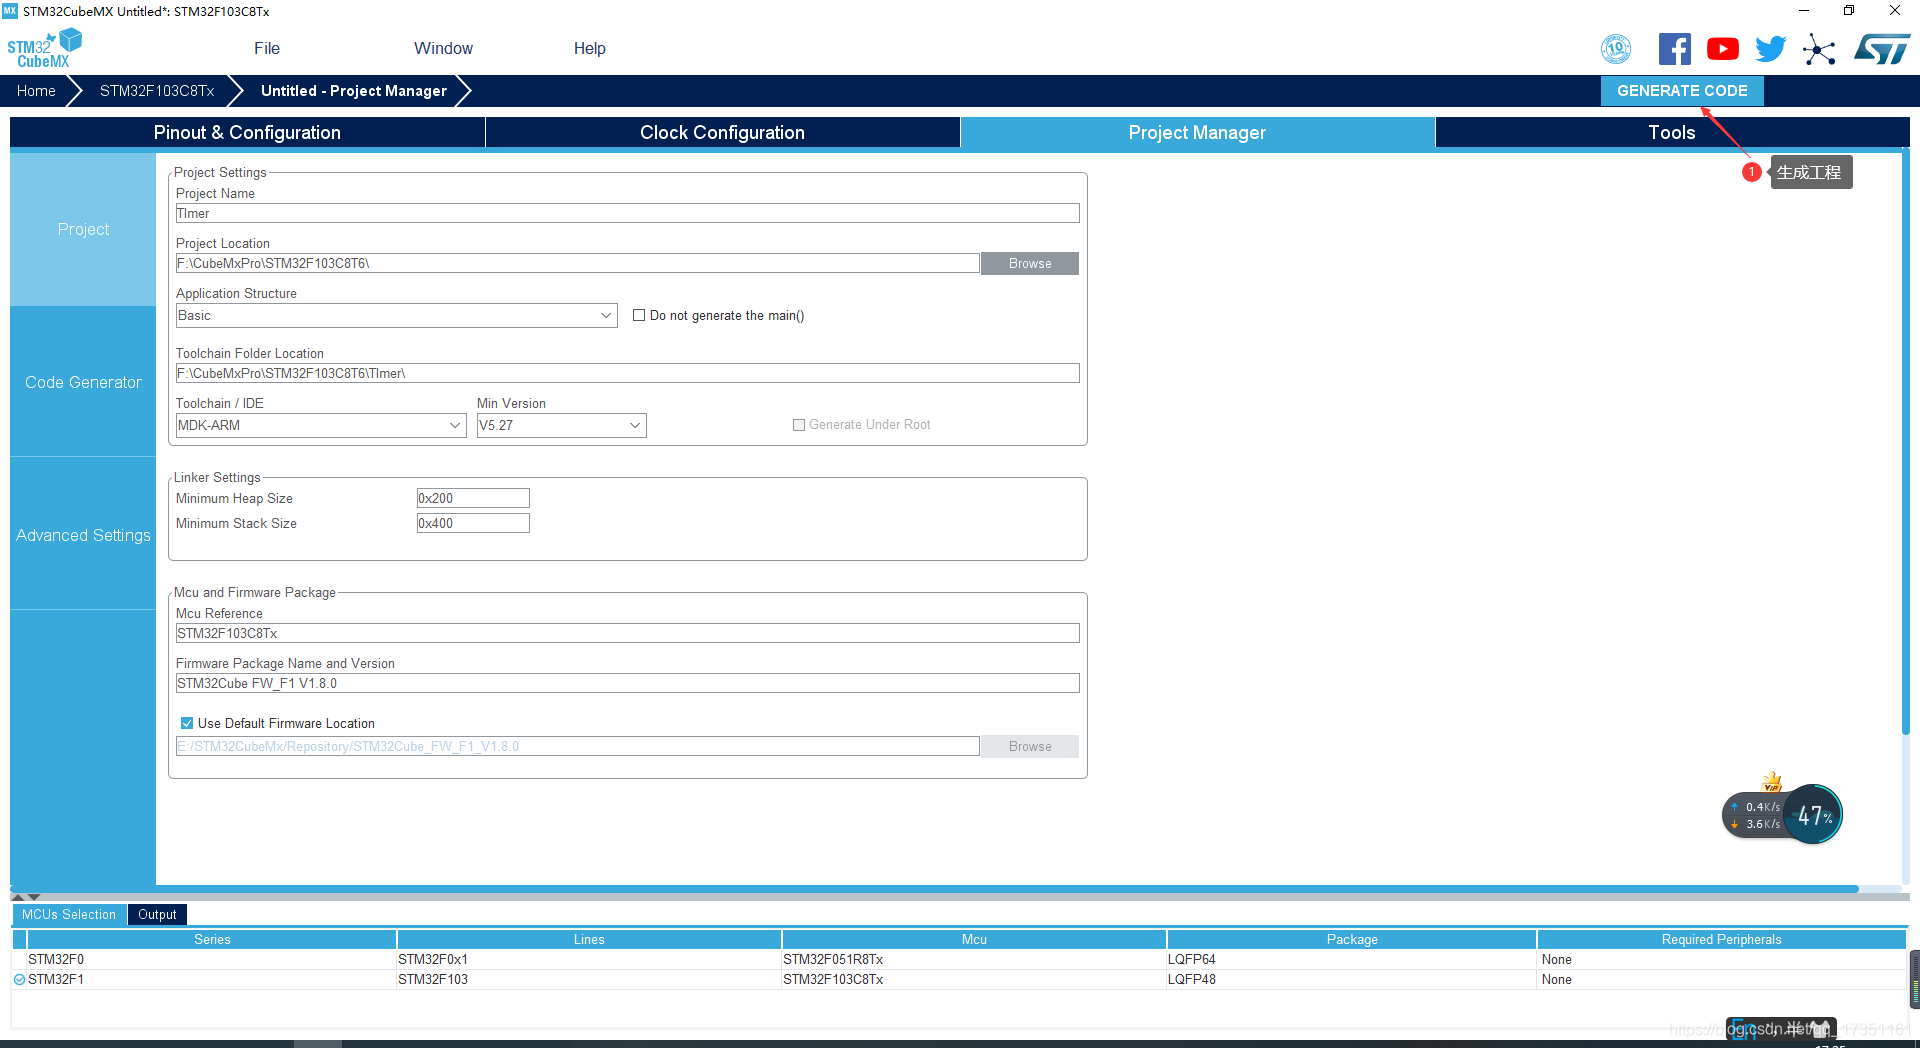
Task: Click the Mcu Reference field
Action: 628,633
